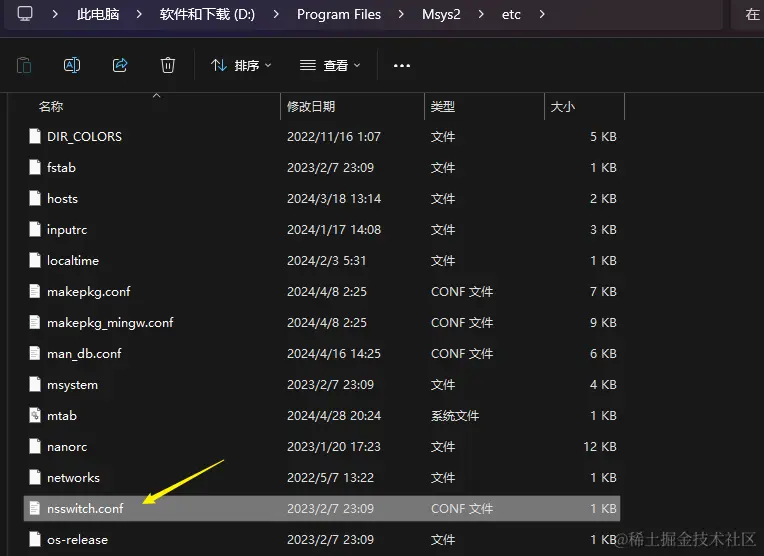Image resolution: width=764 pixels, height=556 pixels.
Task: Go to Program Files in breadcrumb
Action: 339,14
